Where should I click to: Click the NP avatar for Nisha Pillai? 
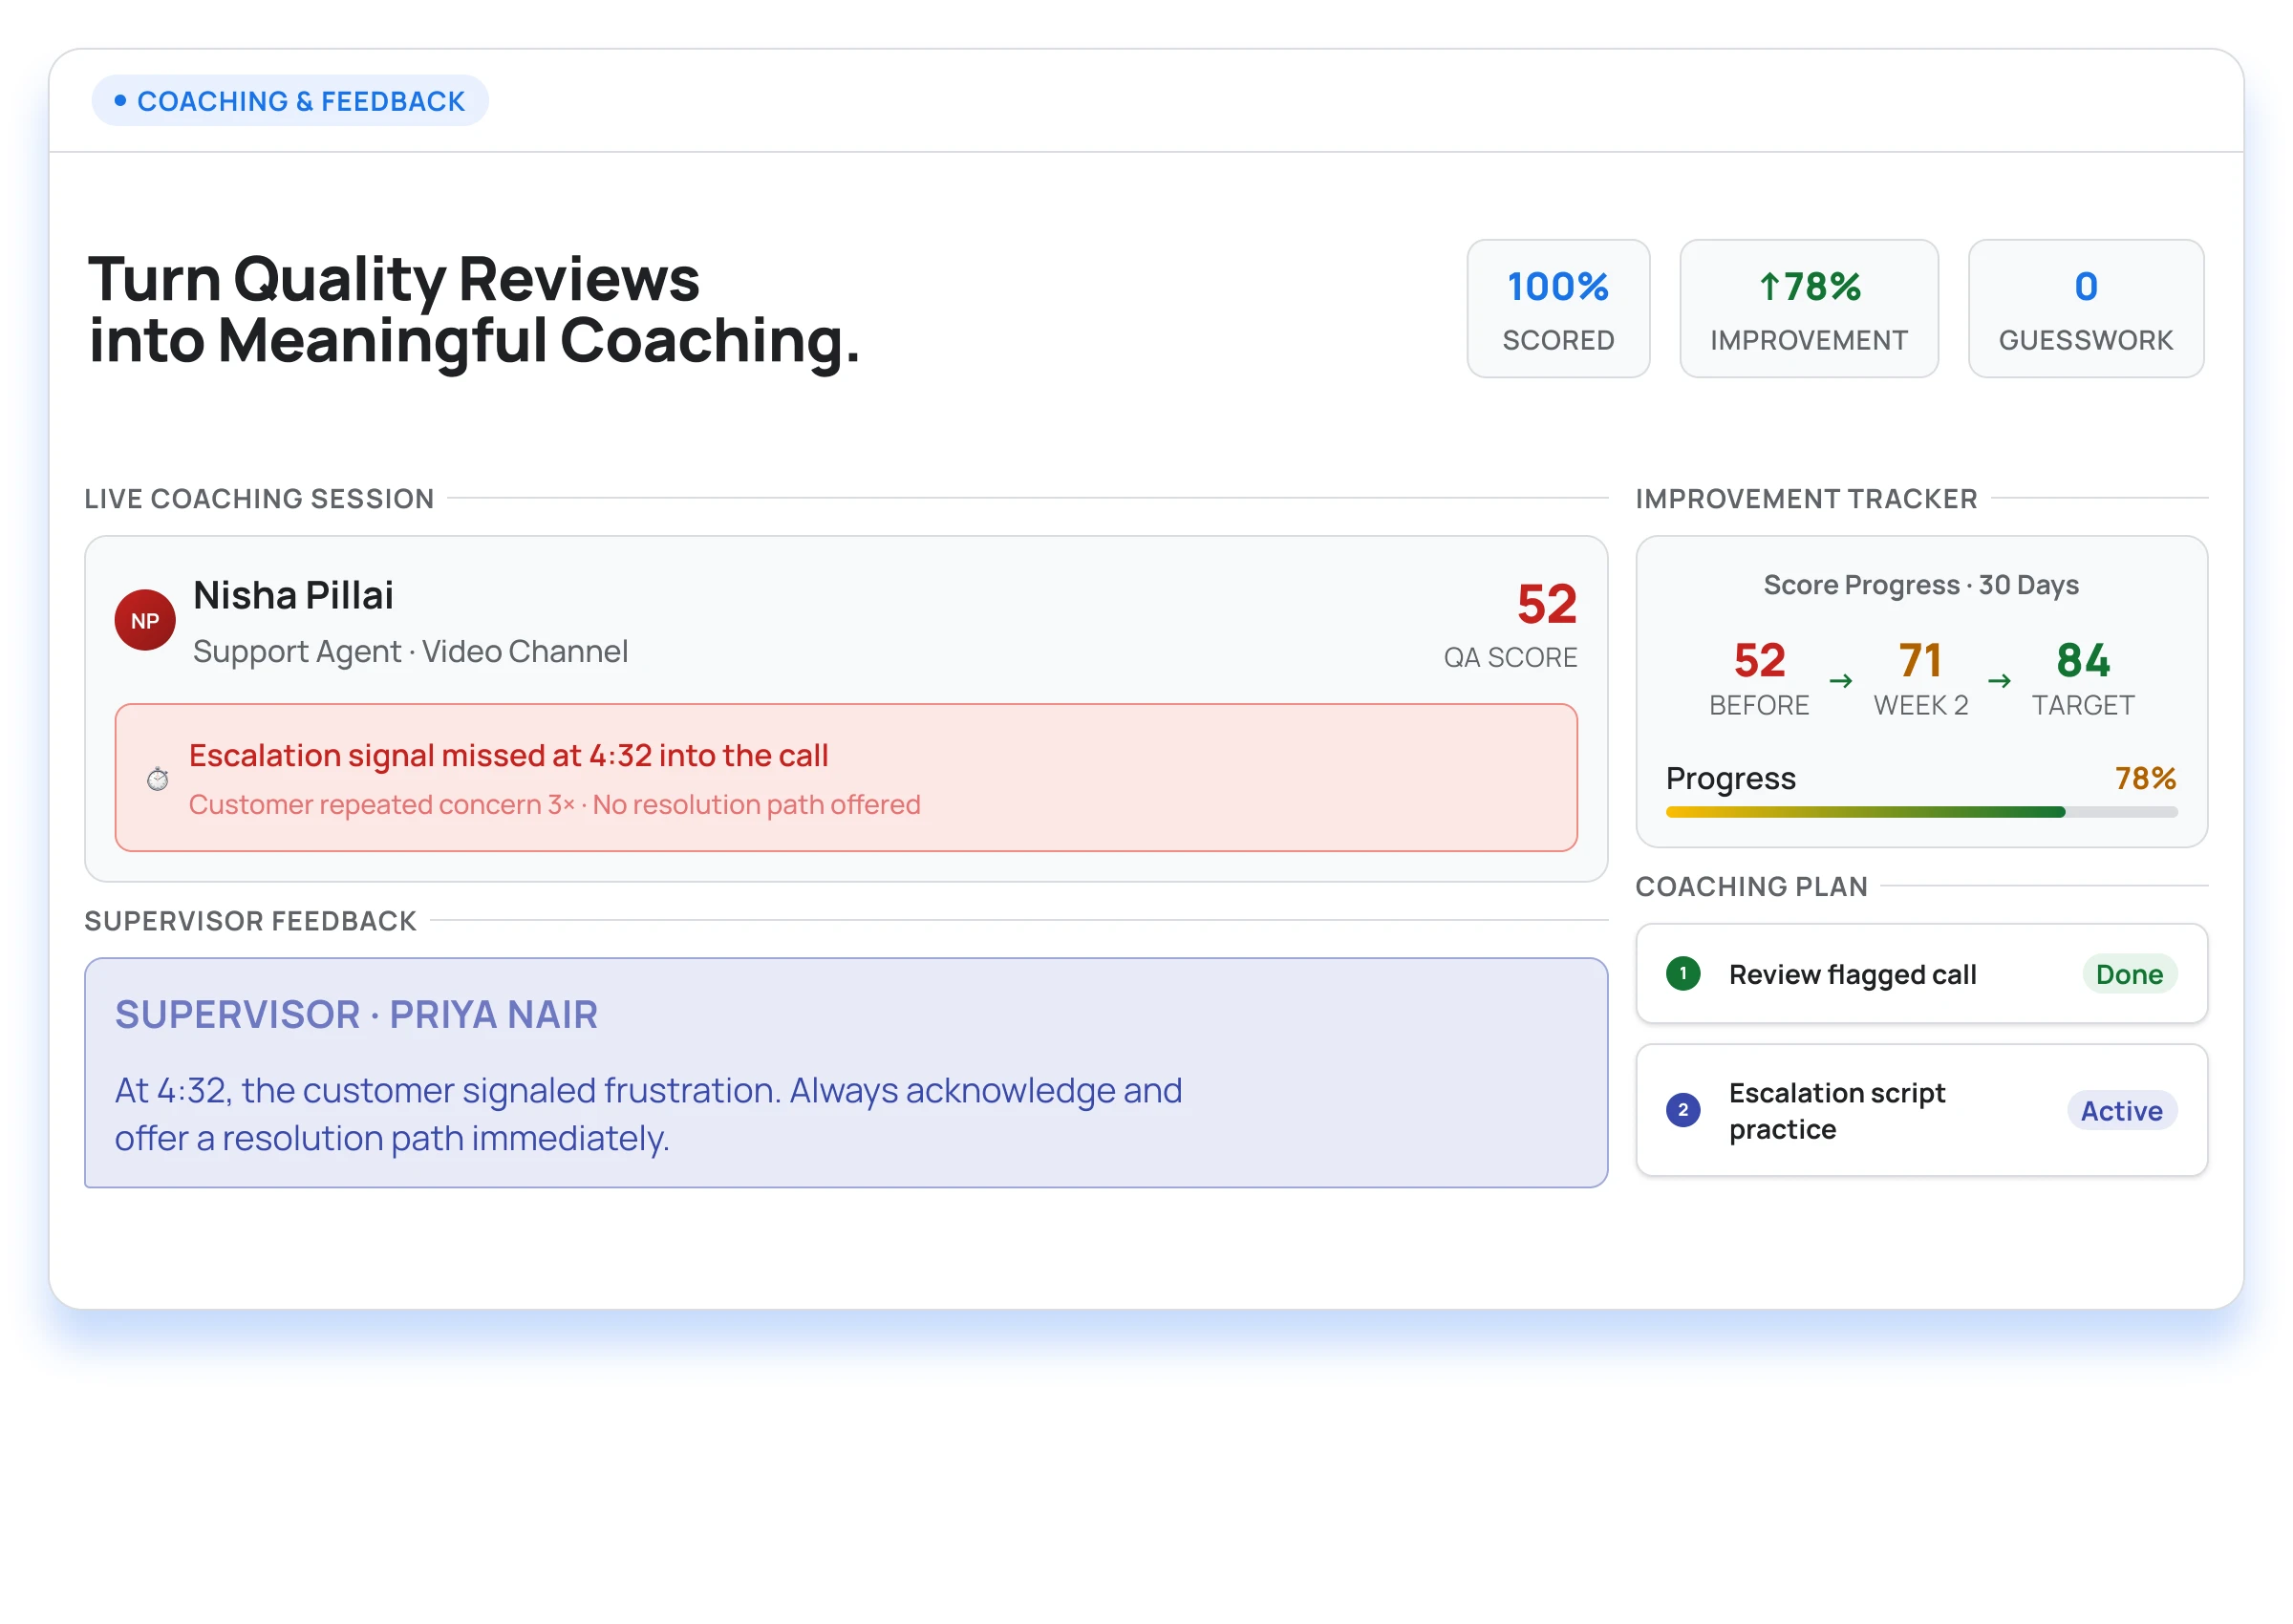point(145,620)
